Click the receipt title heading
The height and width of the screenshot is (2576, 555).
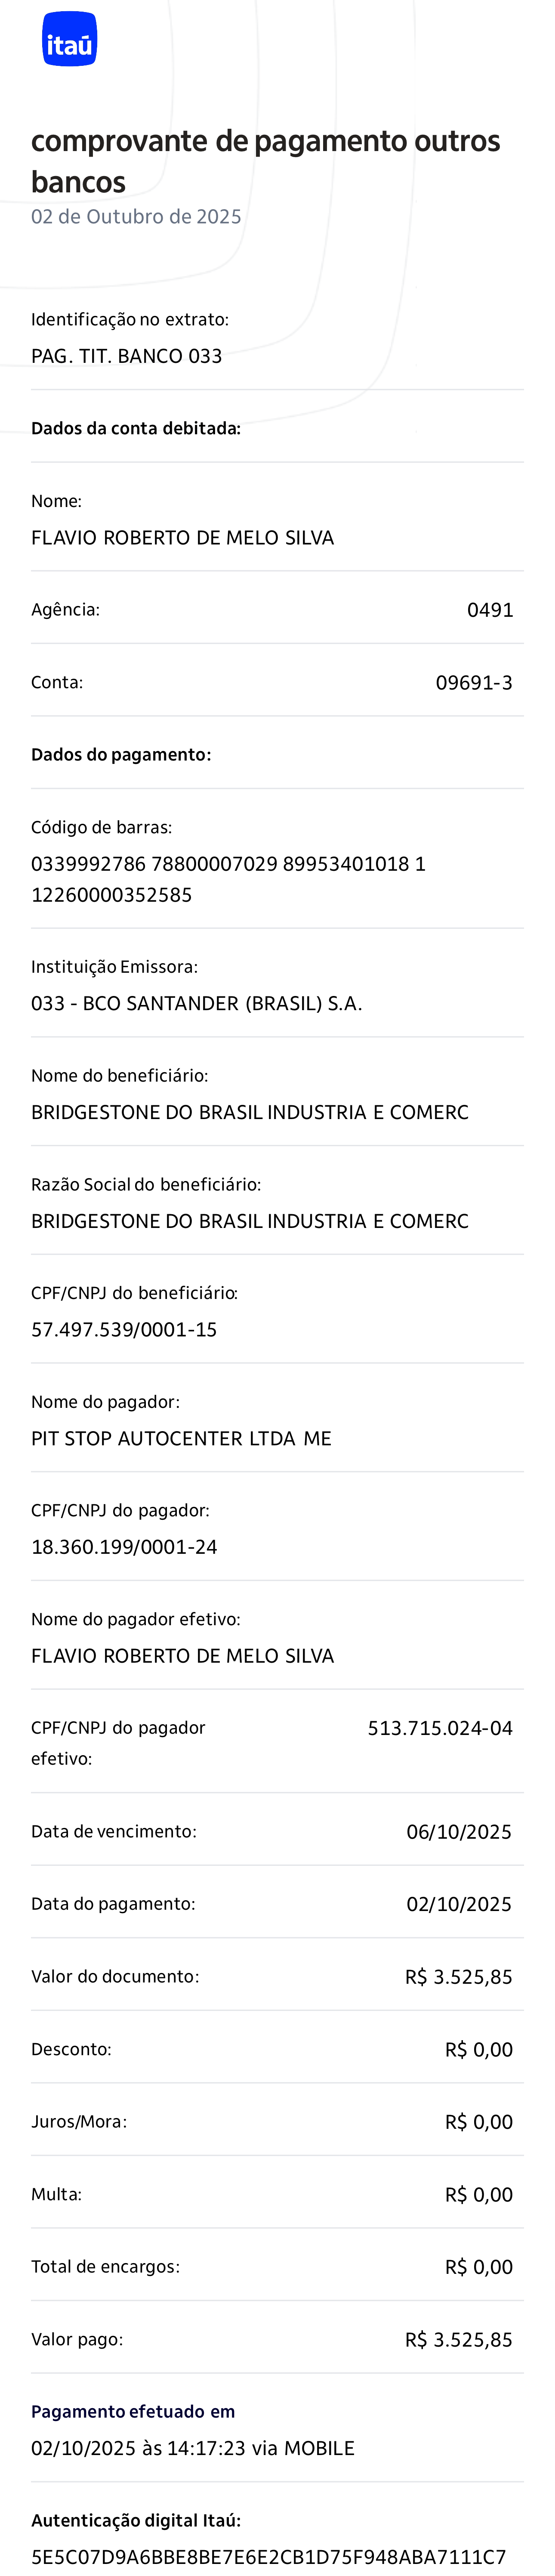point(265,160)
